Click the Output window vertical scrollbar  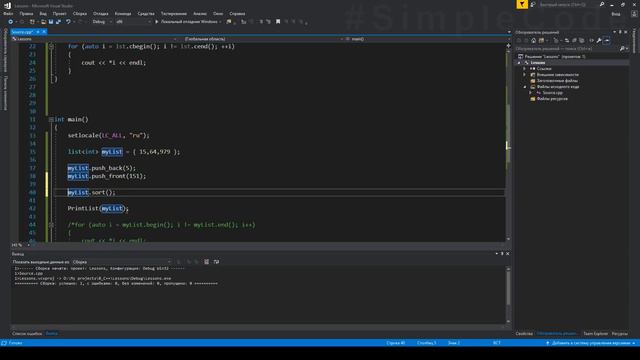pyautogui.click(x=508, y=295)
